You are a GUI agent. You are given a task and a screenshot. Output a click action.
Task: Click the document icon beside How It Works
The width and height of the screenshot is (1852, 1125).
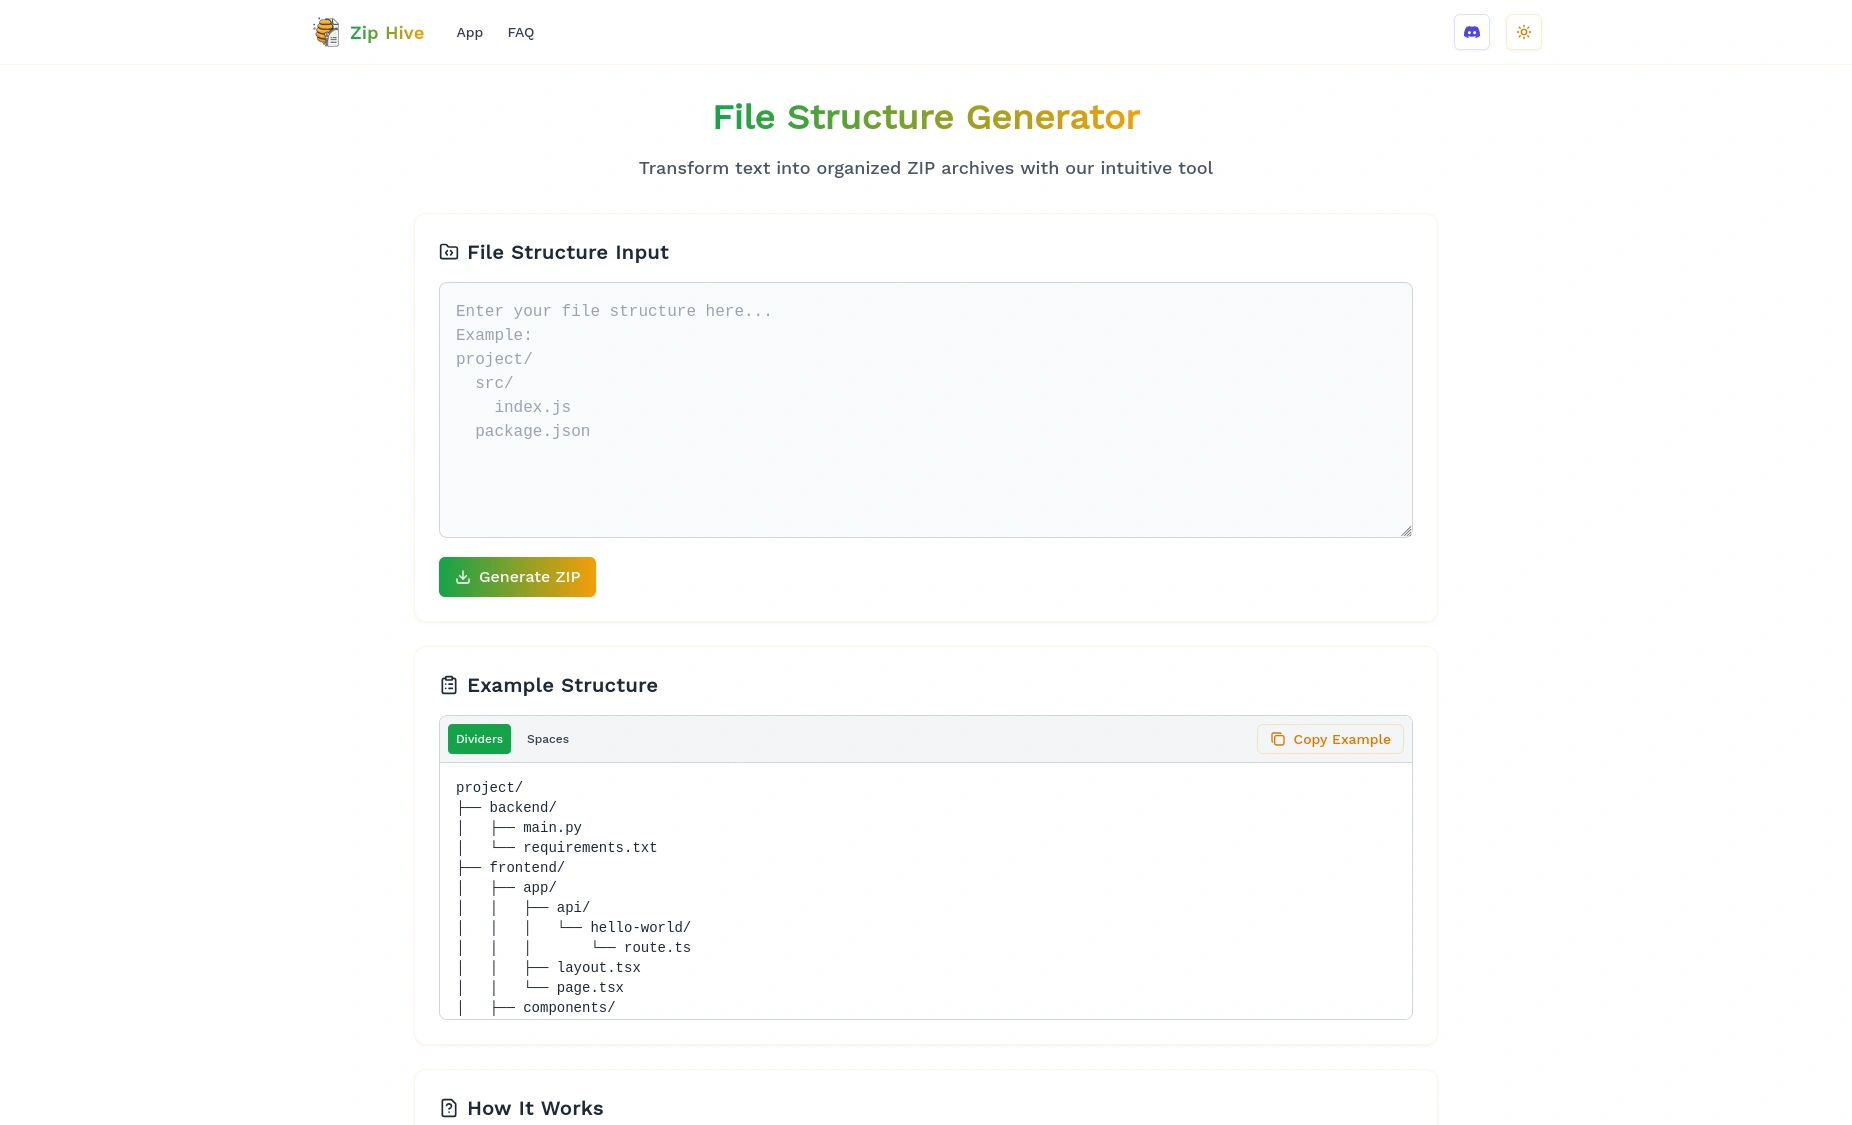(x=448, y=1108)
